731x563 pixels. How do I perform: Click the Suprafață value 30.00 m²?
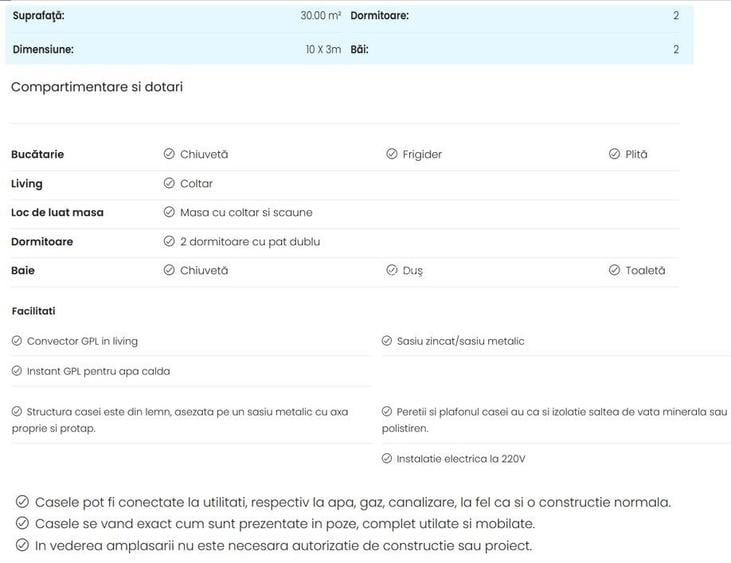[x=320, y=16]
